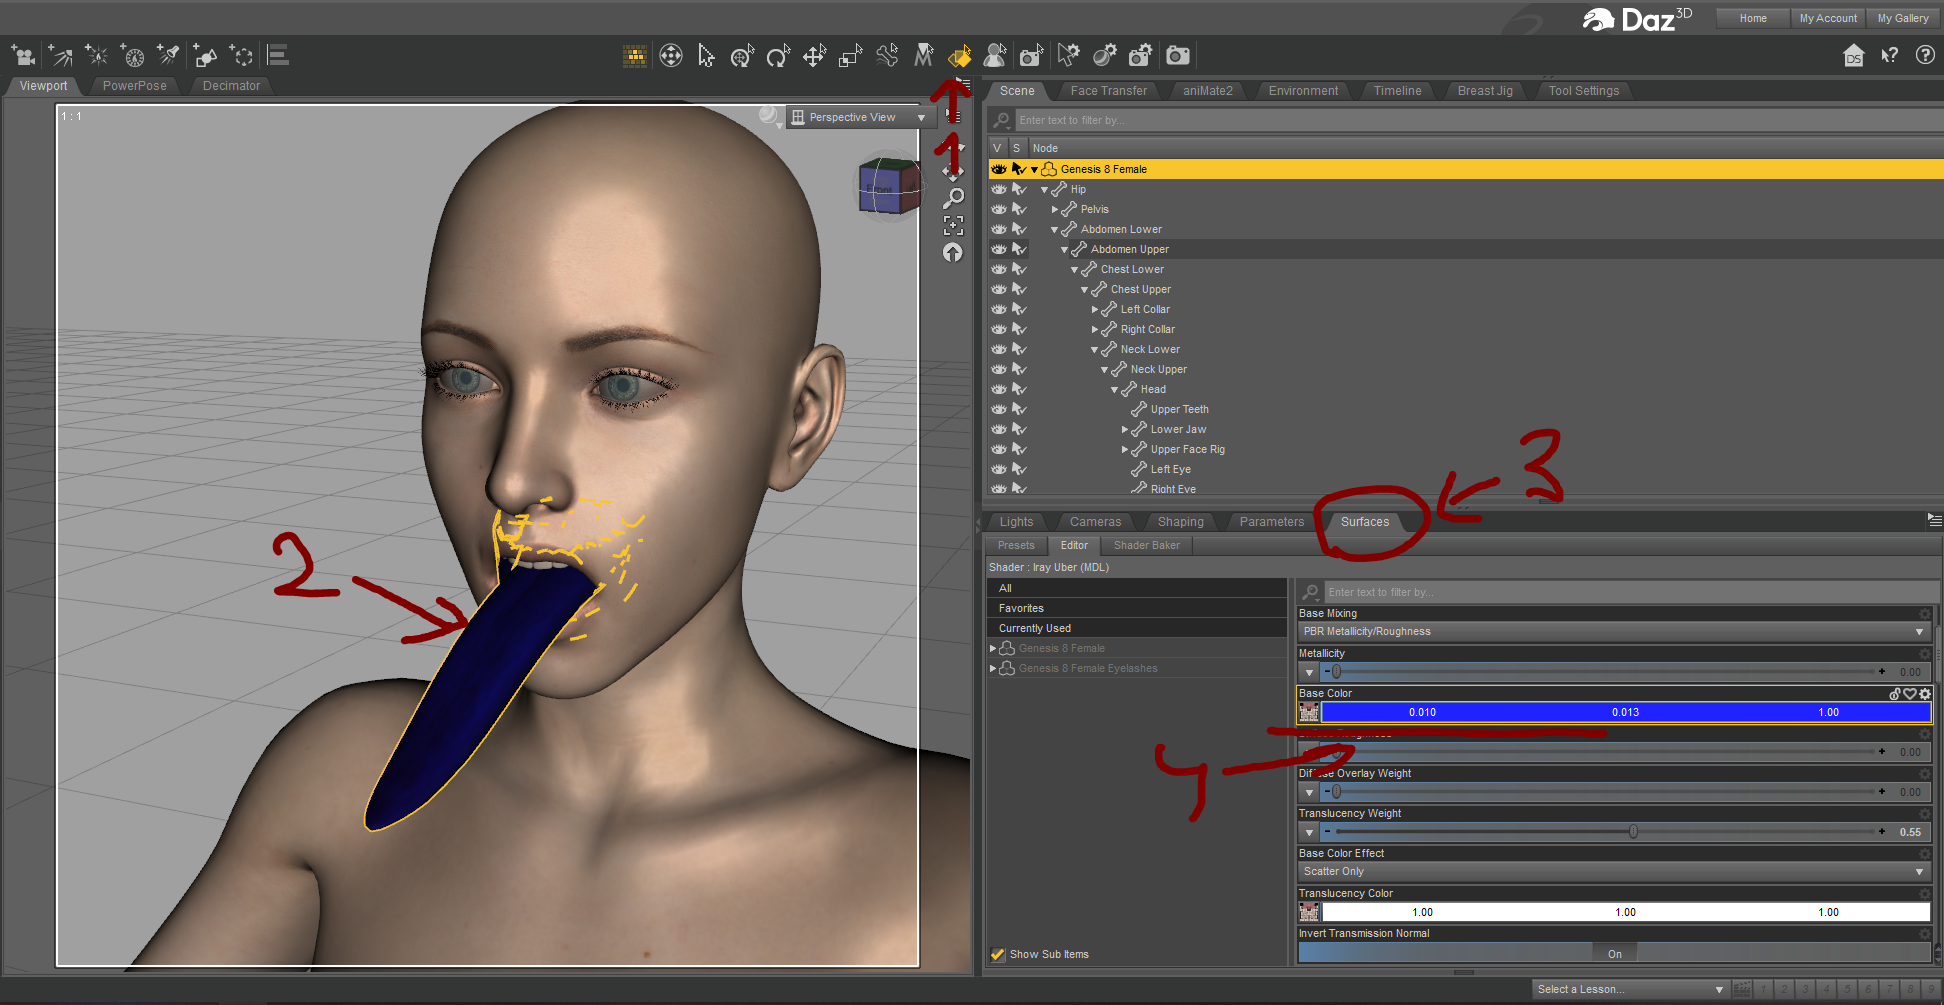The height and width of the screenshot is (1005, 1944).
Task: Favorite the Base Color property with heart icon
Action: 1910,694
